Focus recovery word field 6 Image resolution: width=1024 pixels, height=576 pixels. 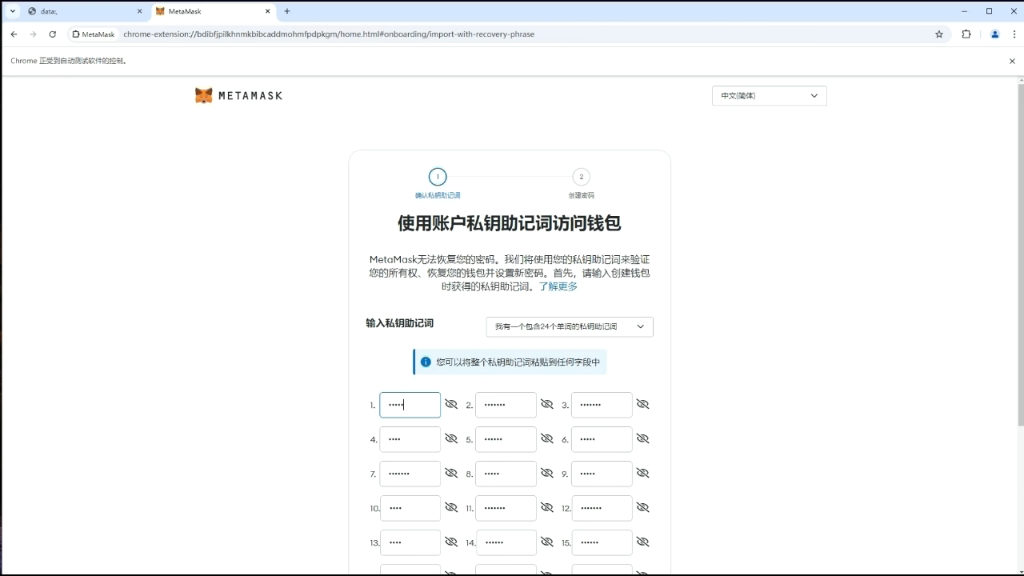(x=601, y=440)
